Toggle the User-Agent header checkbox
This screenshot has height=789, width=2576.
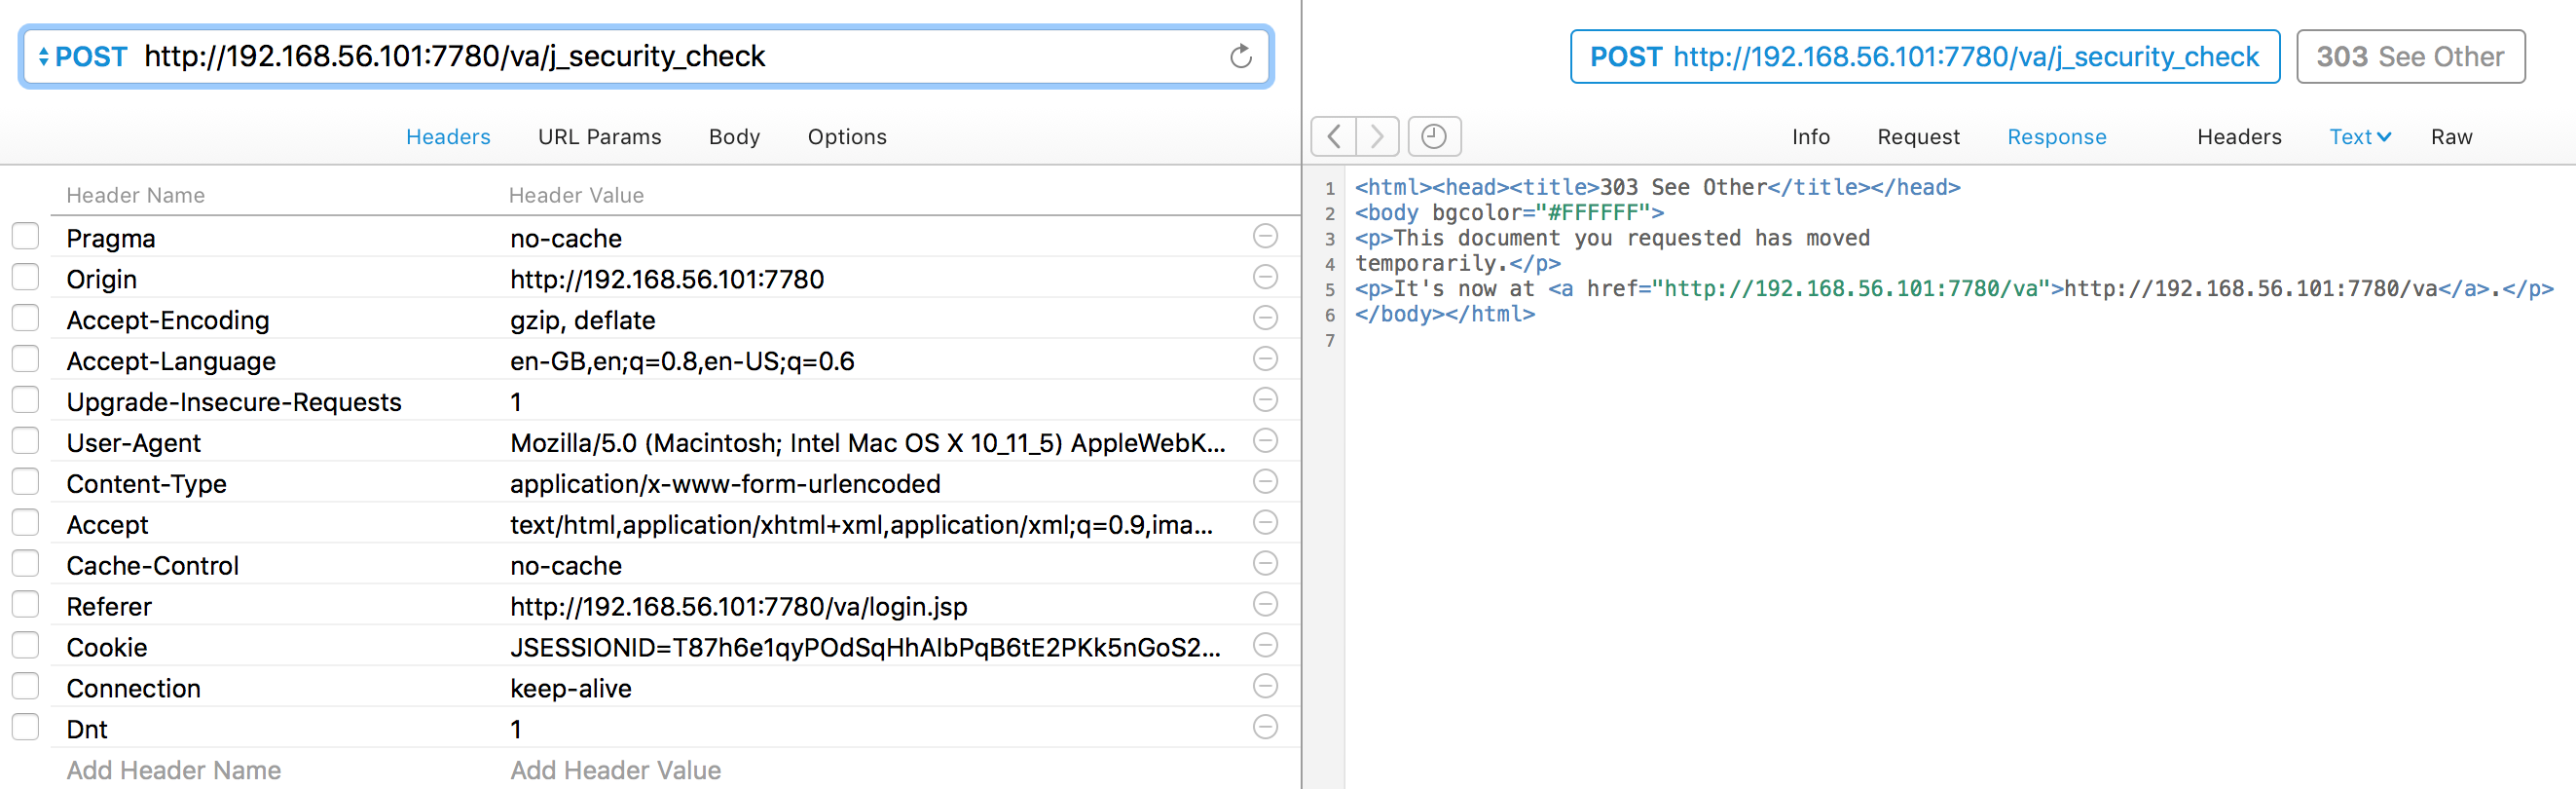click(25, 441)
